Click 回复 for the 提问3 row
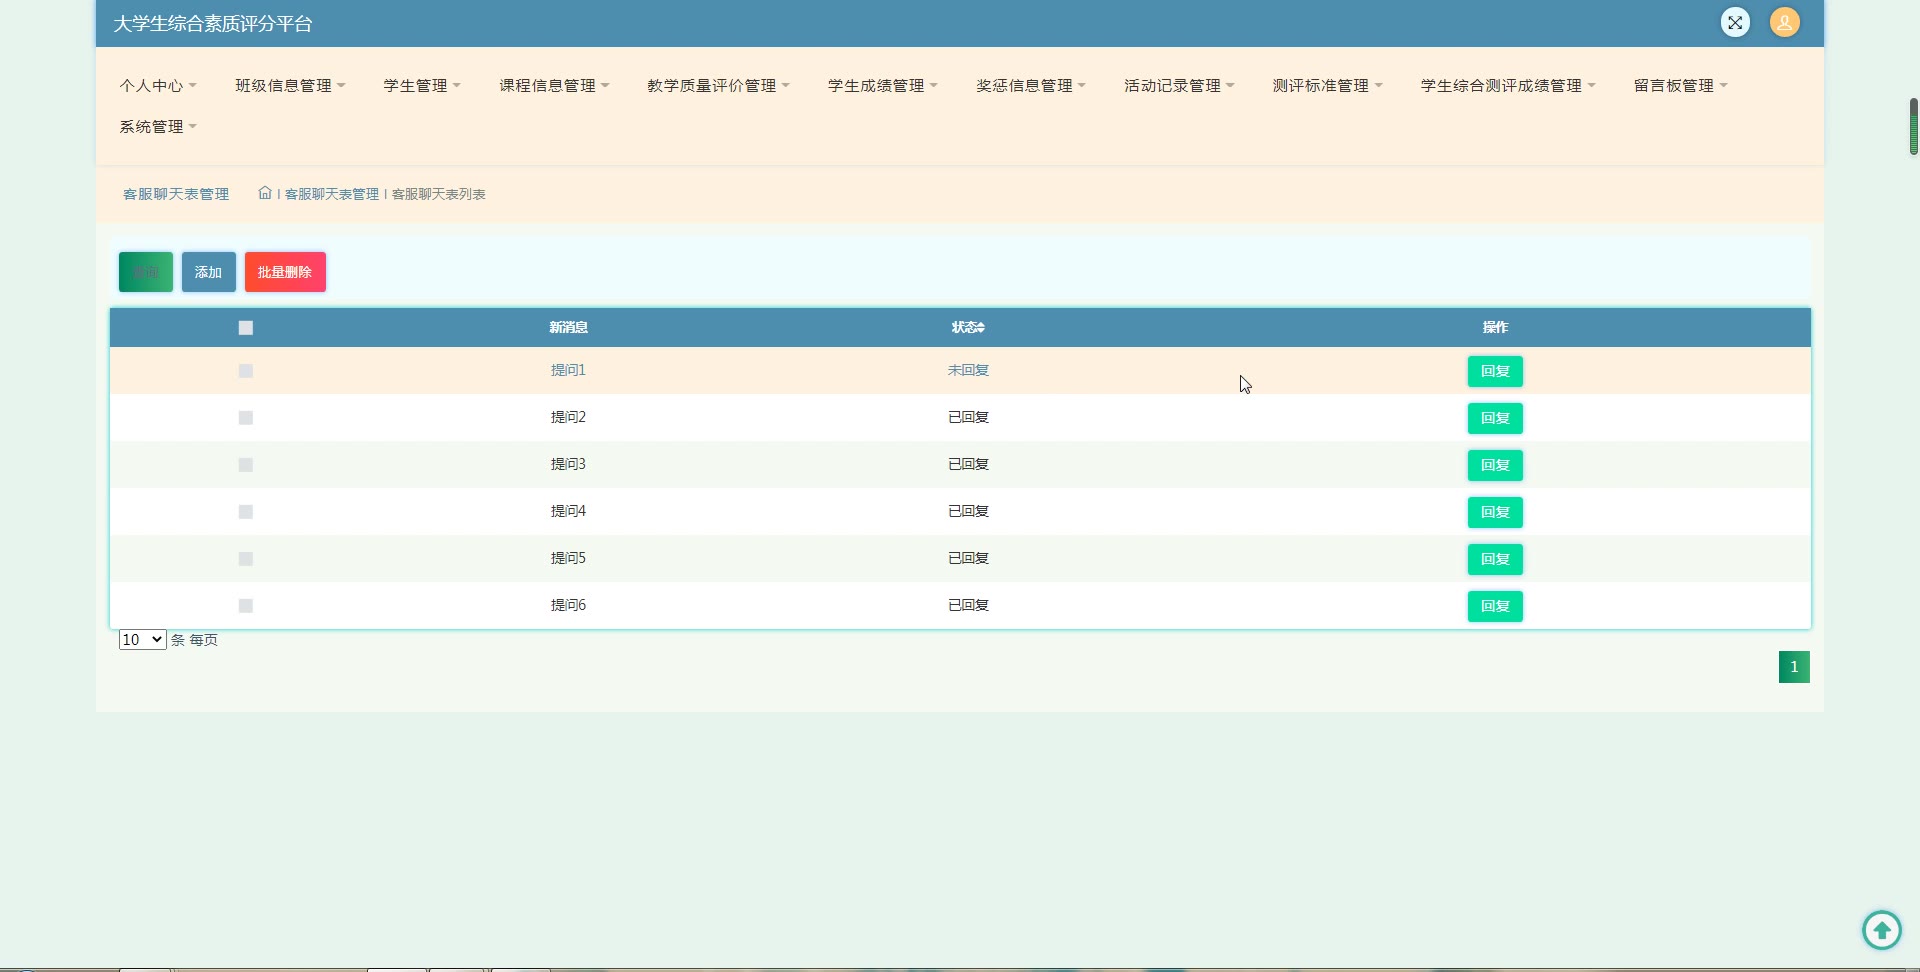This screenshot has width=1920, height=972. 1495,465
